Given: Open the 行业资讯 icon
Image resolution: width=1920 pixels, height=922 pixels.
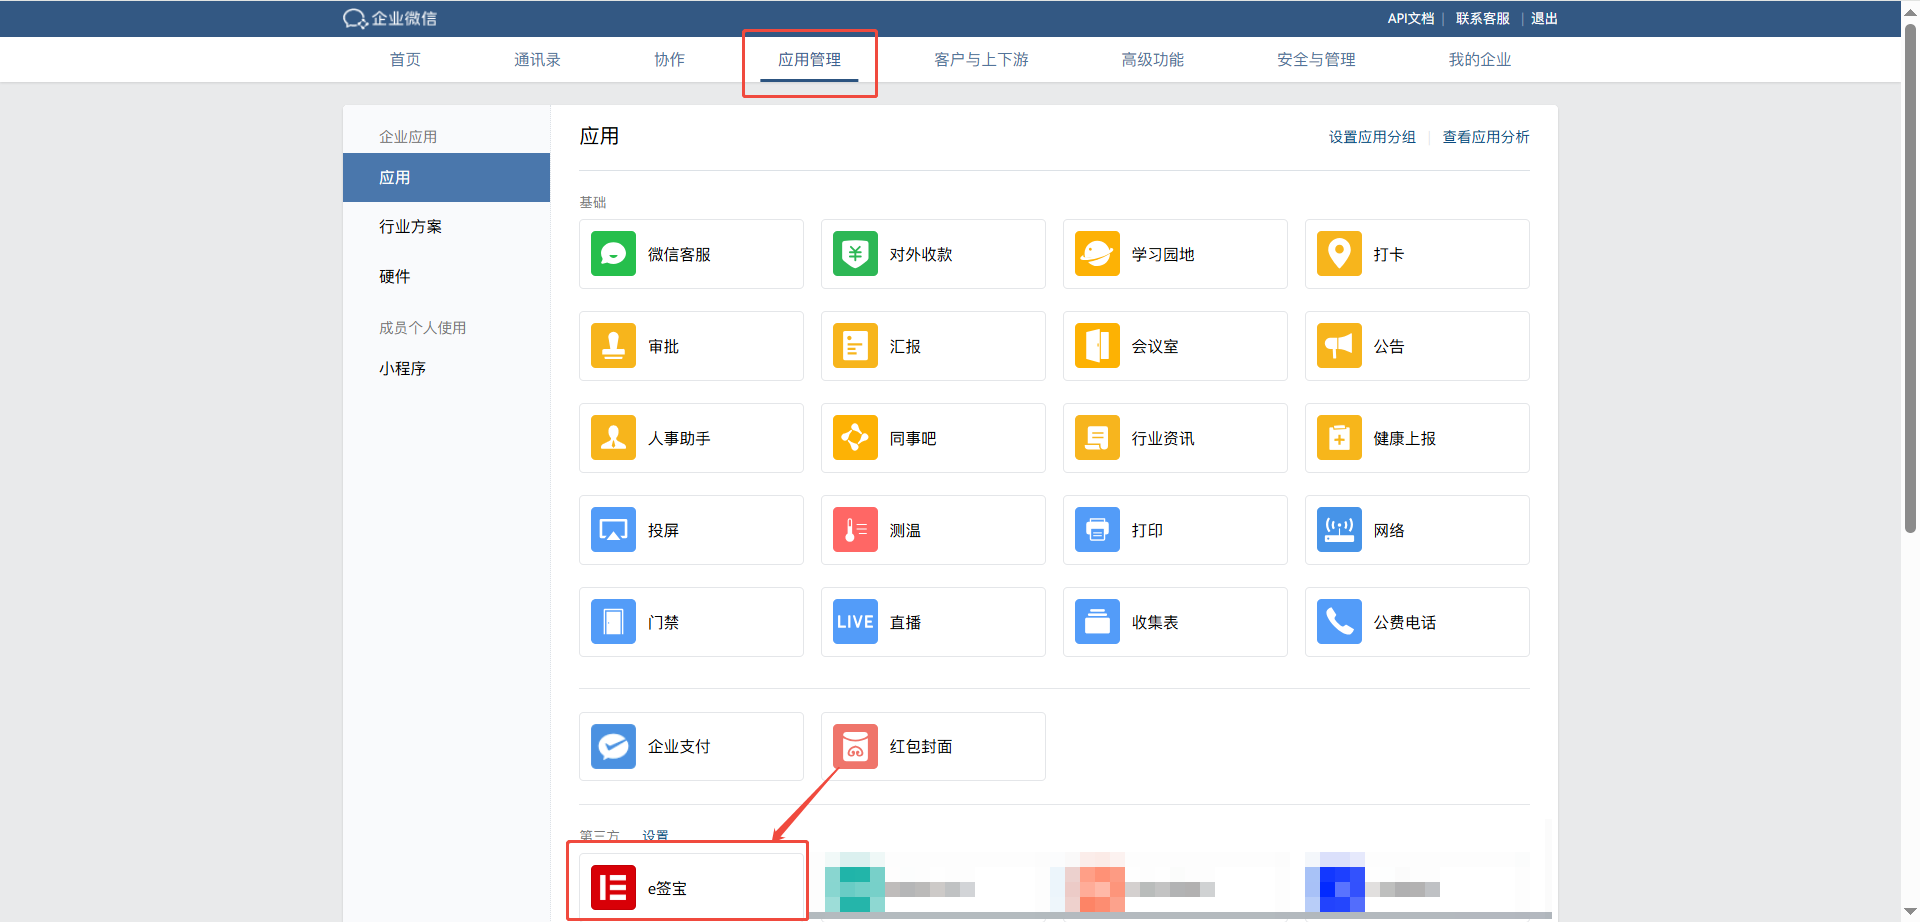Looking at the screenshot, I should pyautogui.click(x=1097, y=438).
